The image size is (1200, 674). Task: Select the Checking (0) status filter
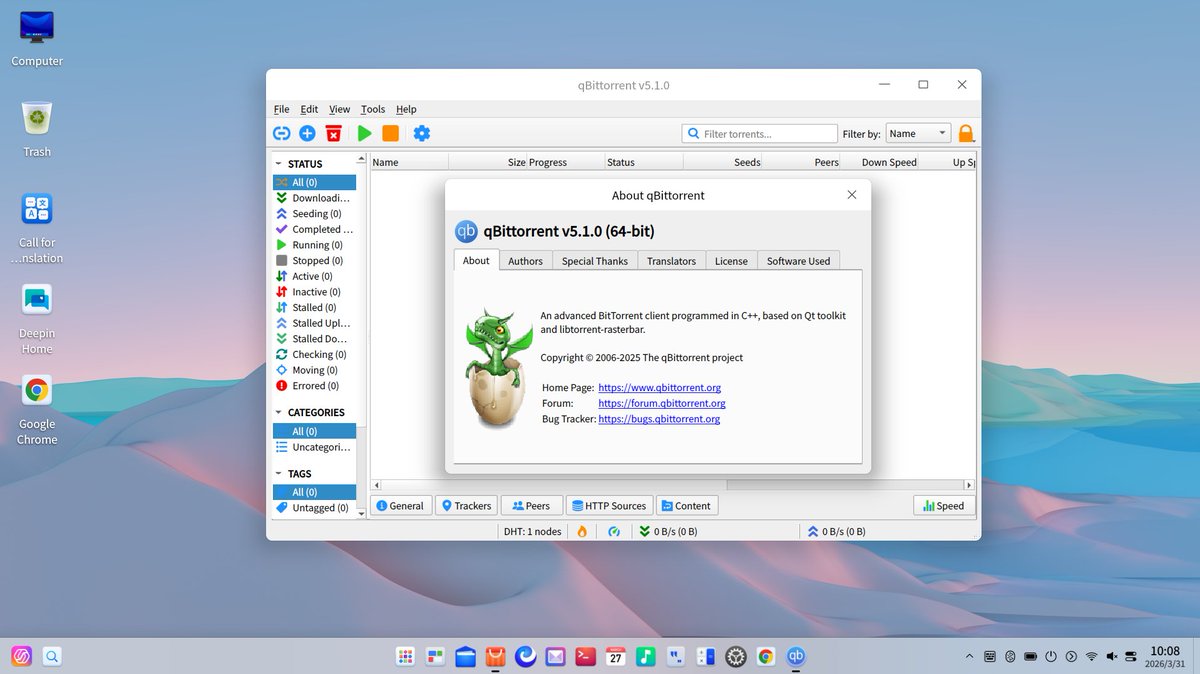[314, 355]
